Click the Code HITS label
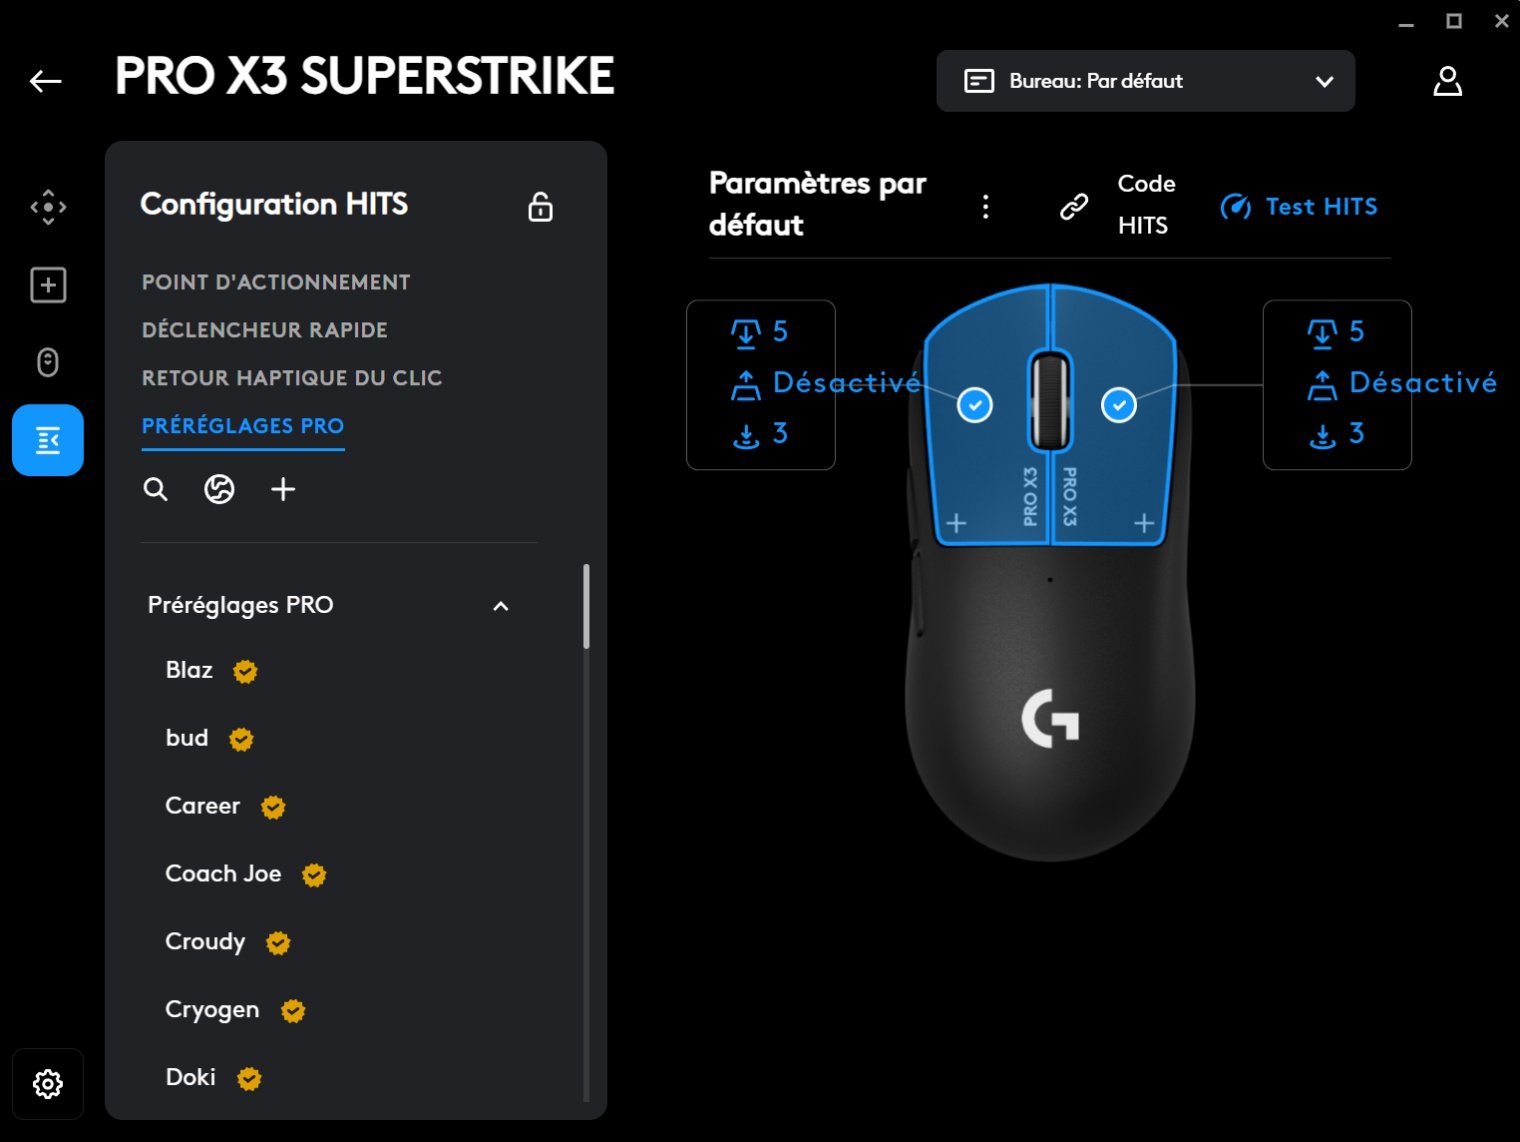 [1146, 204]
